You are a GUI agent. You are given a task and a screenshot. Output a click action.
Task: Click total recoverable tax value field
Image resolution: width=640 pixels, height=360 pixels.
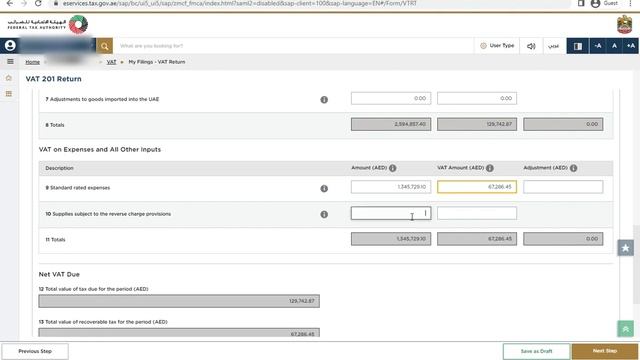[x=179, y=333]
